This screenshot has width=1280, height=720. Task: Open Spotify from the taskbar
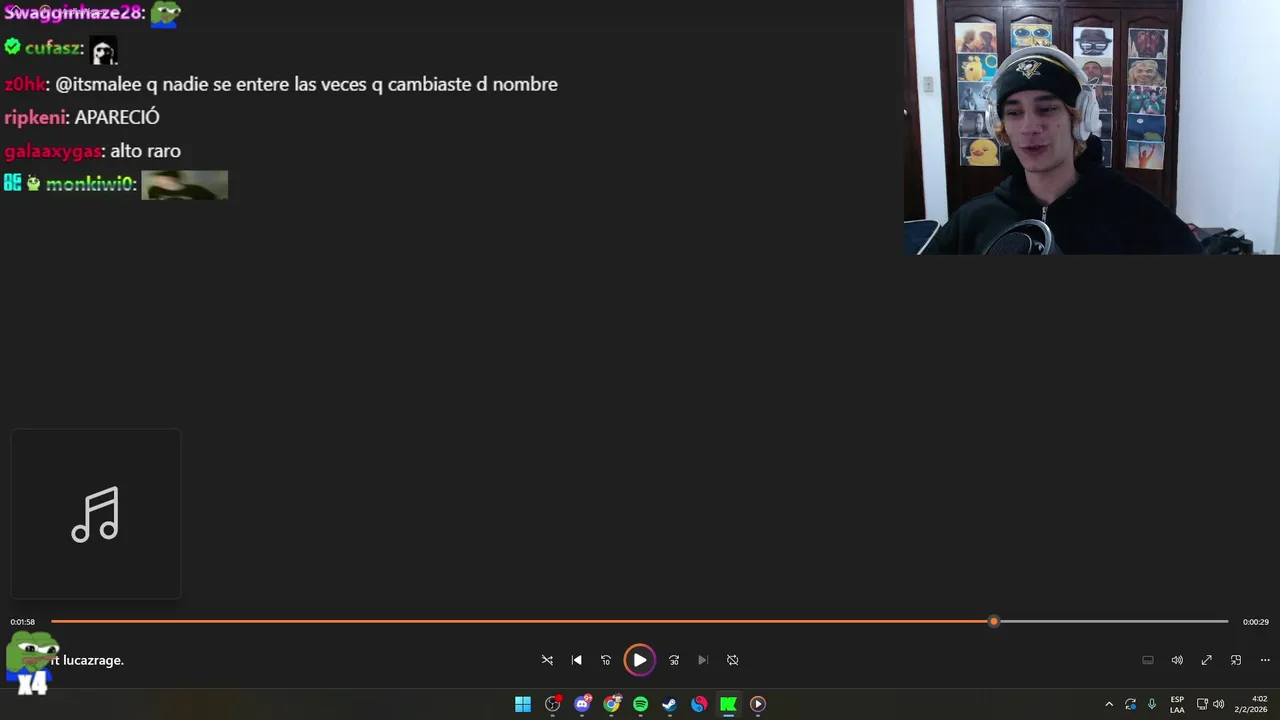coord(641,704)
